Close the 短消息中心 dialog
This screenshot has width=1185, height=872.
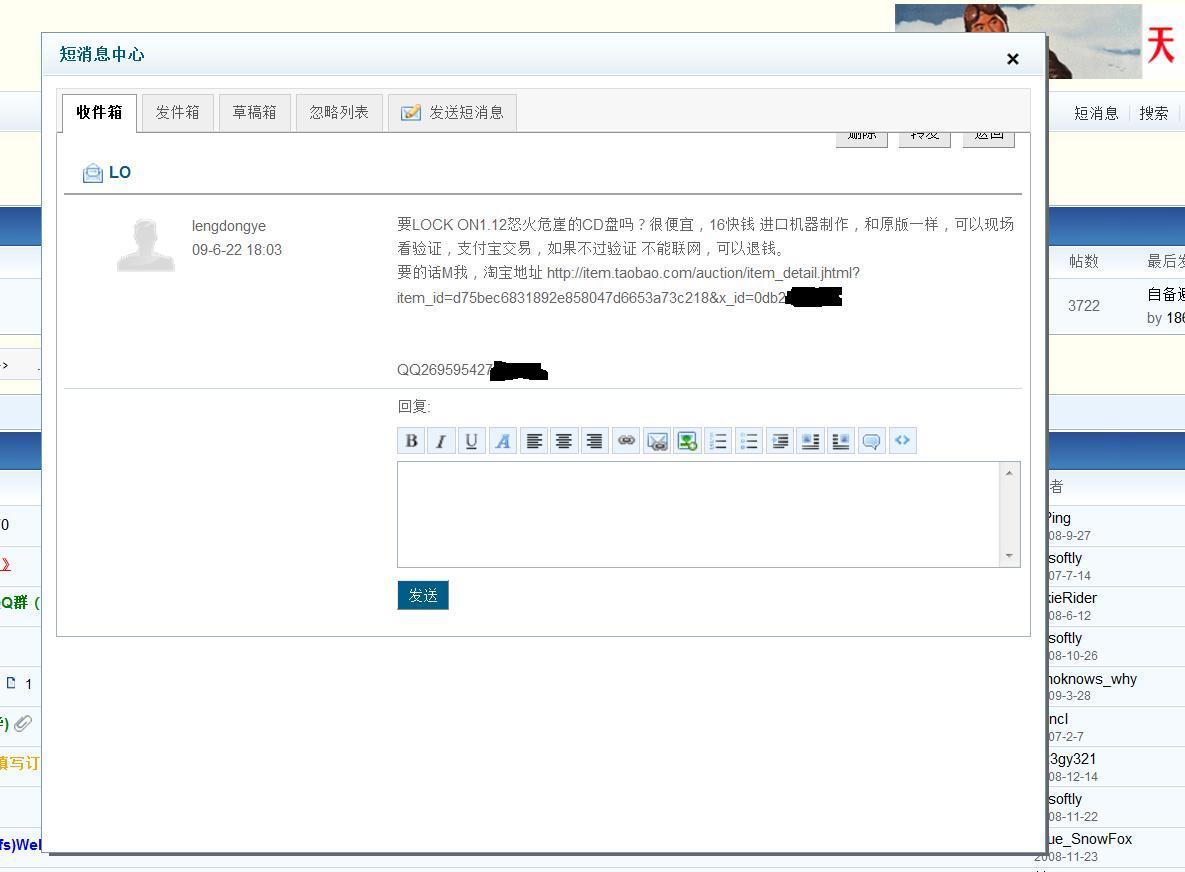[x=1012, y=59]
